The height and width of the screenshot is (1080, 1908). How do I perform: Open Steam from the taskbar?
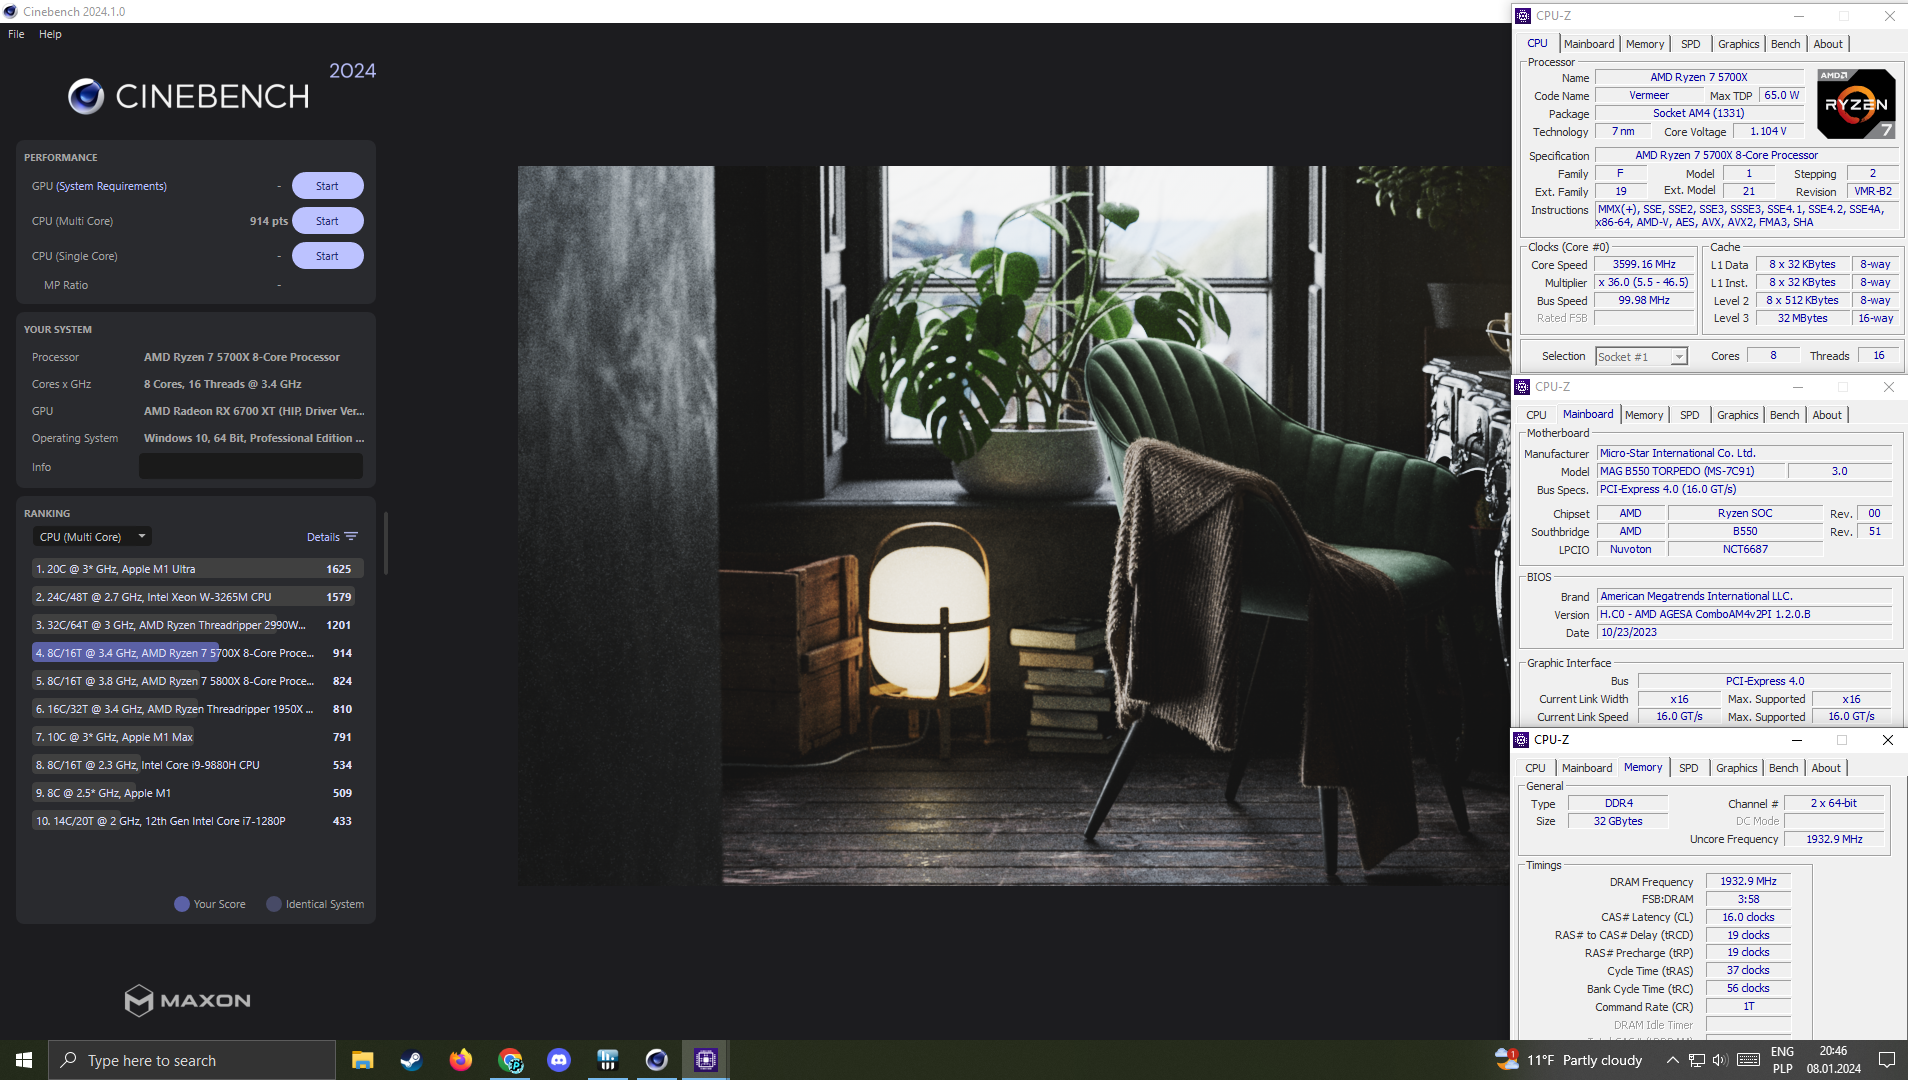pyautogui.click(x=411, y=1060)
